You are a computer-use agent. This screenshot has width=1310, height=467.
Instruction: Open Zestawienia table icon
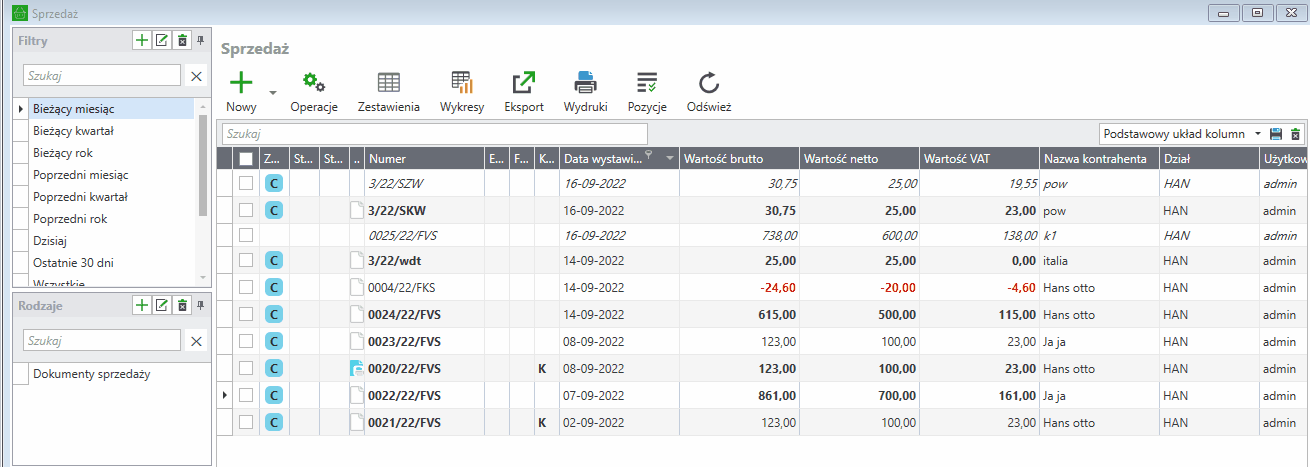(x=388, y=83)
